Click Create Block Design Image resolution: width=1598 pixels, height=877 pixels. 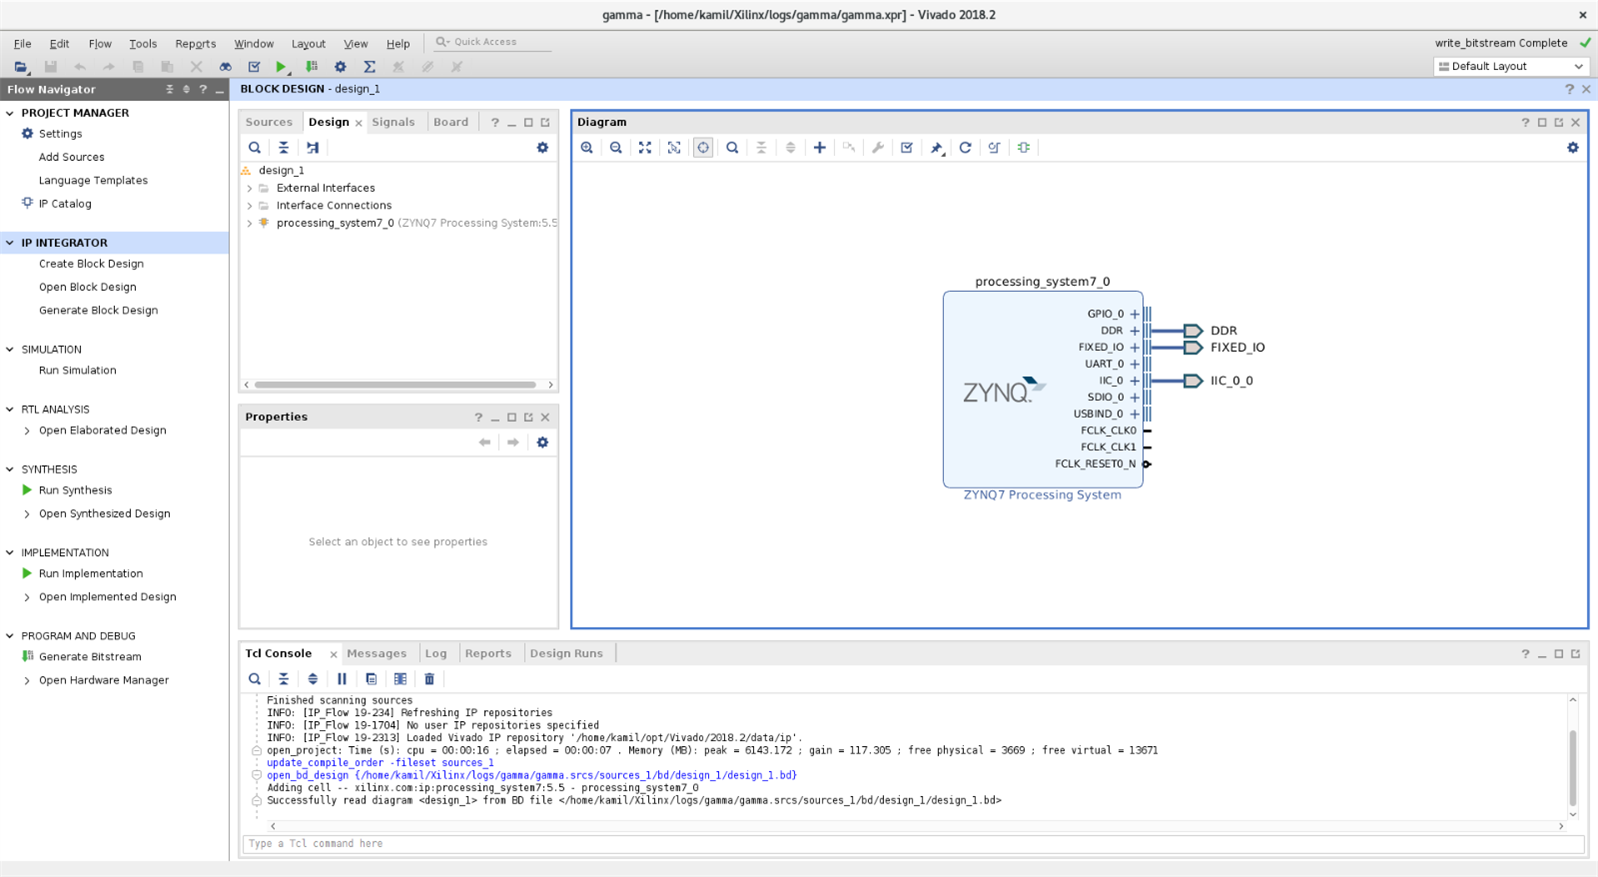coord(91,264)
